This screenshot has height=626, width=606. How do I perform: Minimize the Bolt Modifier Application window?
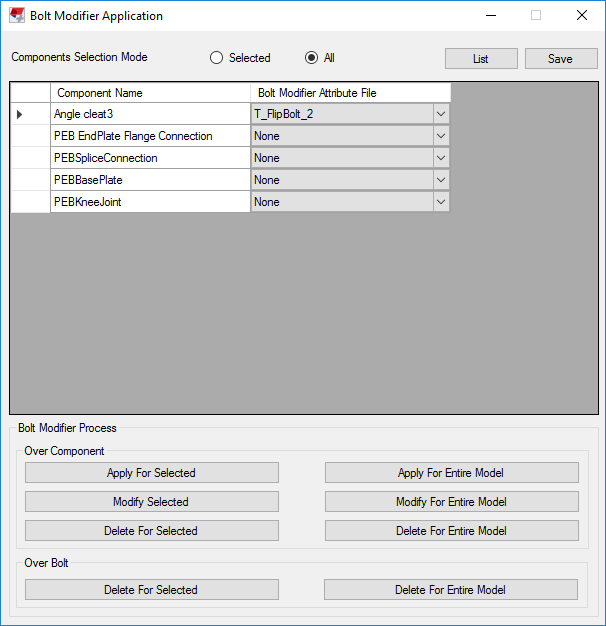tap(491, 16)
